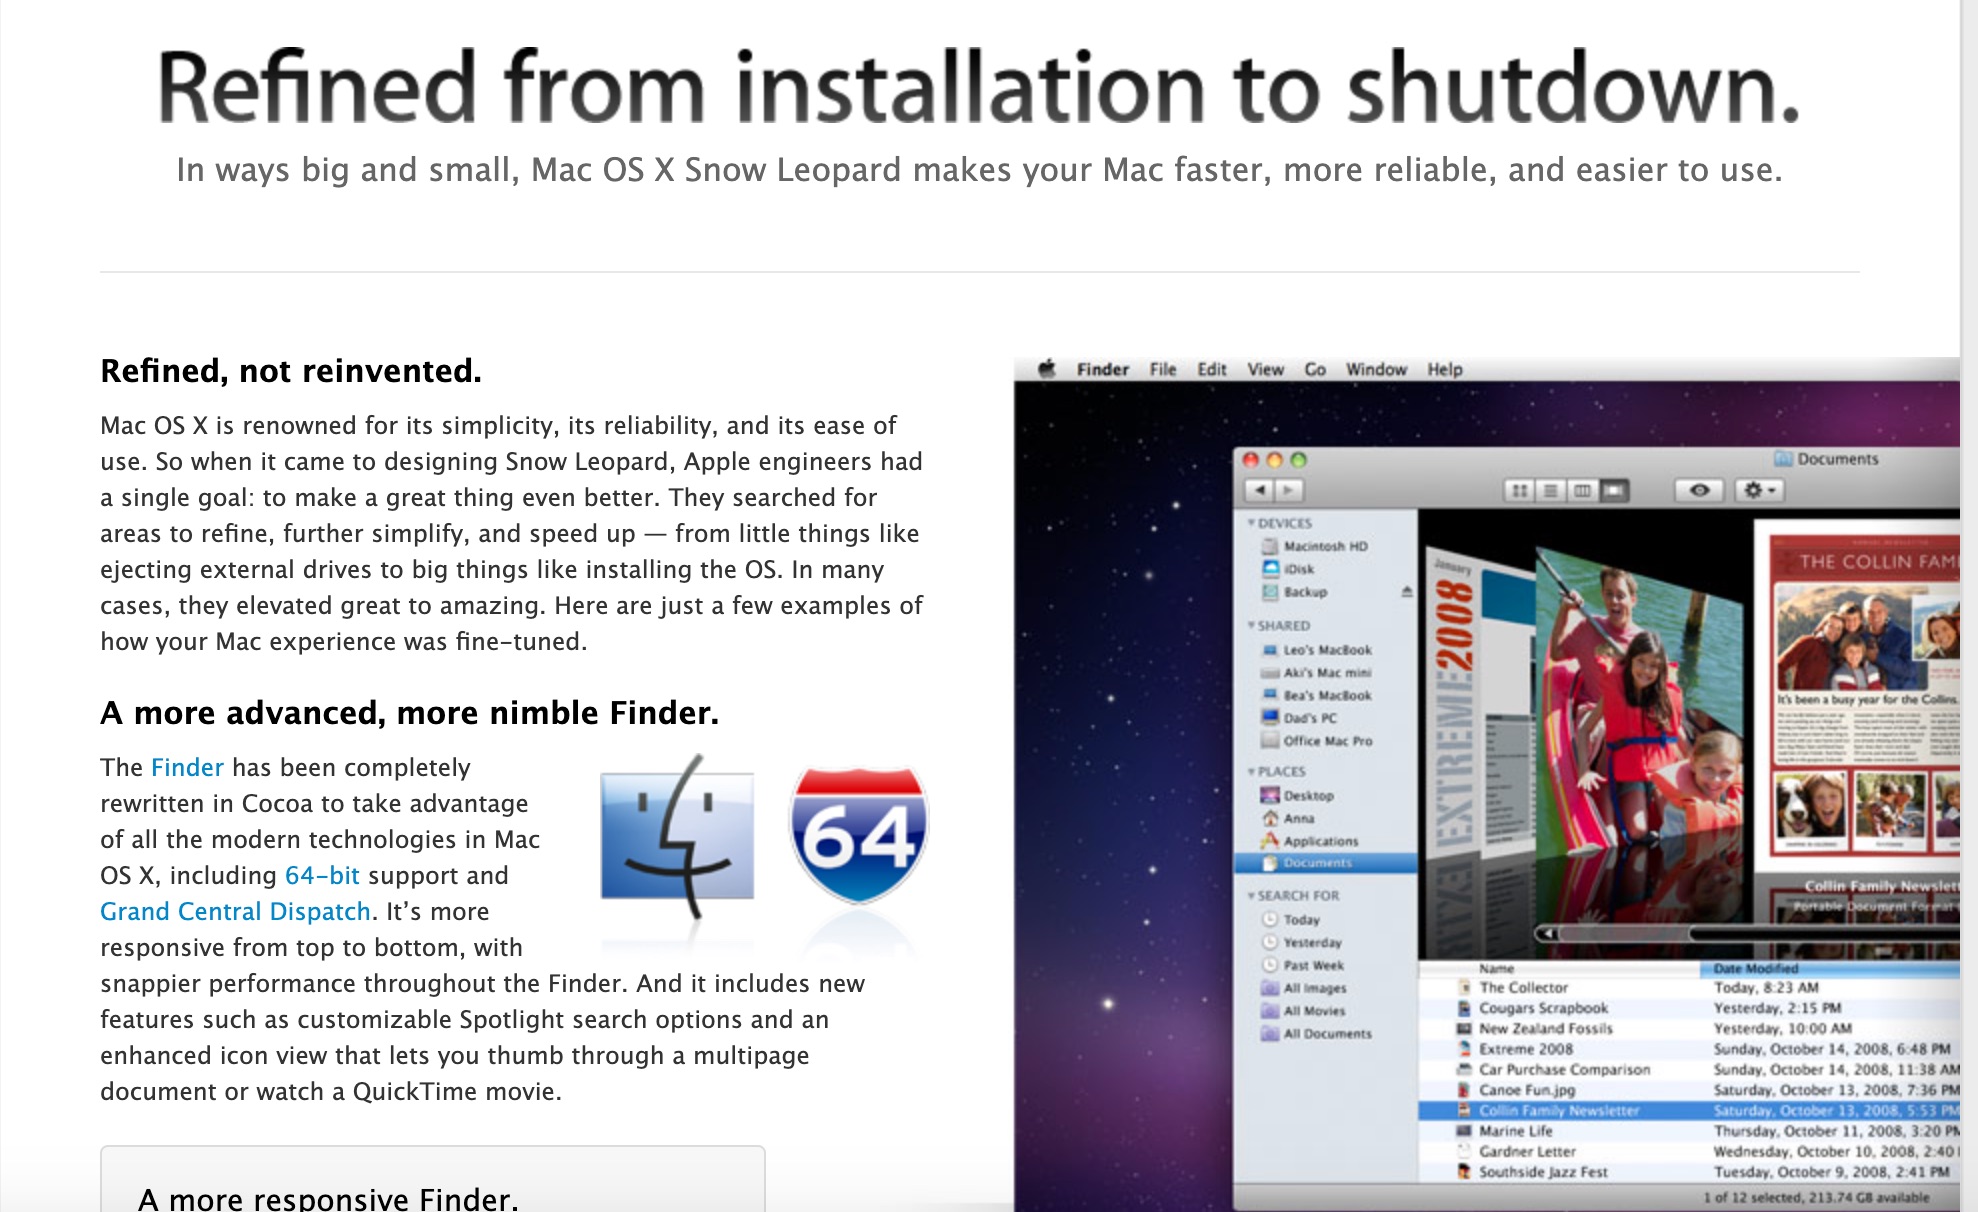Select Car Purchase Comparison file
This screenshot has height=1212, width=1978.
click(1689, 1069)
